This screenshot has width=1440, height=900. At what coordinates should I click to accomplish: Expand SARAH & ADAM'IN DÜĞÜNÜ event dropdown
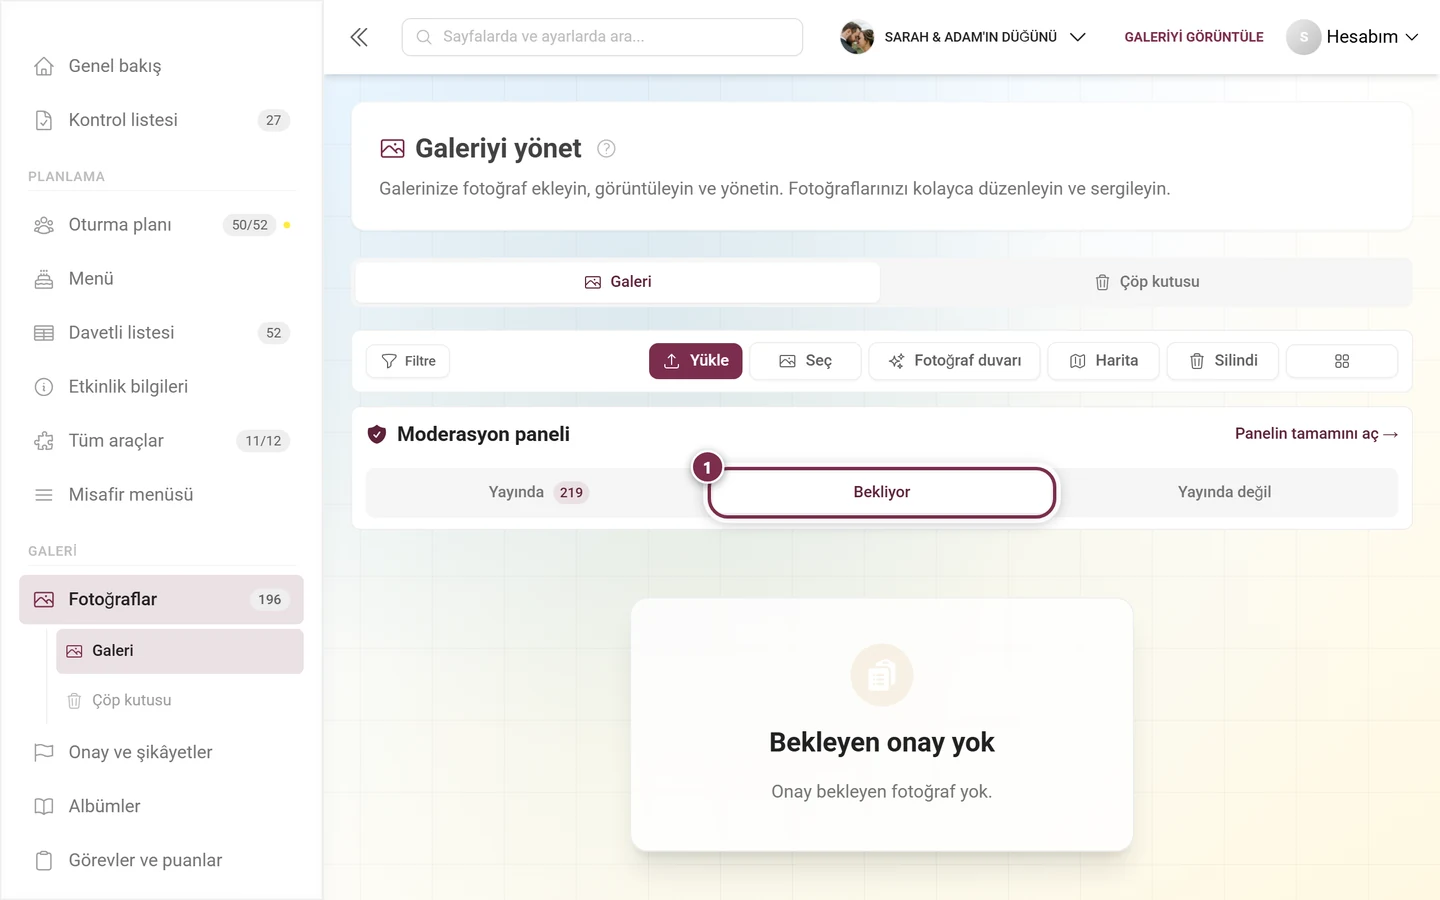(x=963, y=37)
